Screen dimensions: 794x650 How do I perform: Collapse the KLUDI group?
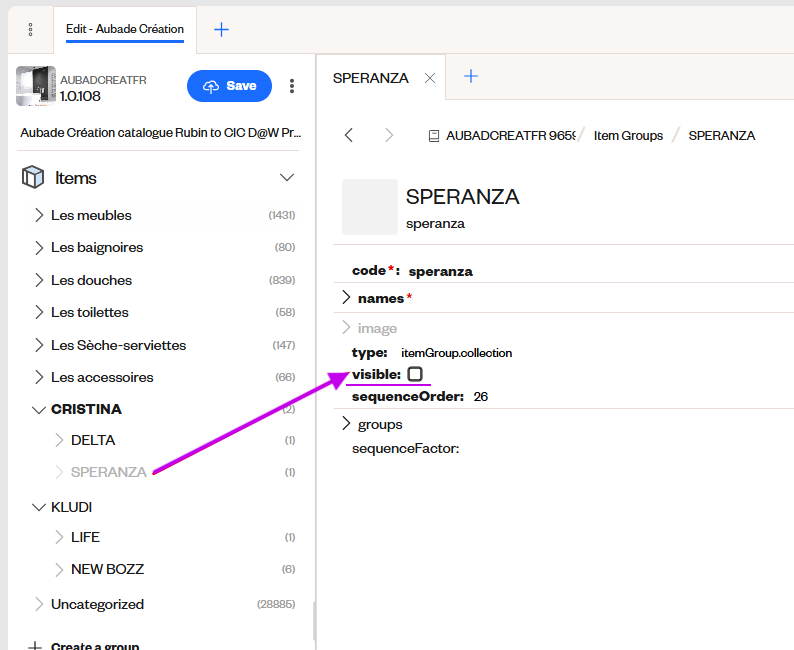coord(39,507)
